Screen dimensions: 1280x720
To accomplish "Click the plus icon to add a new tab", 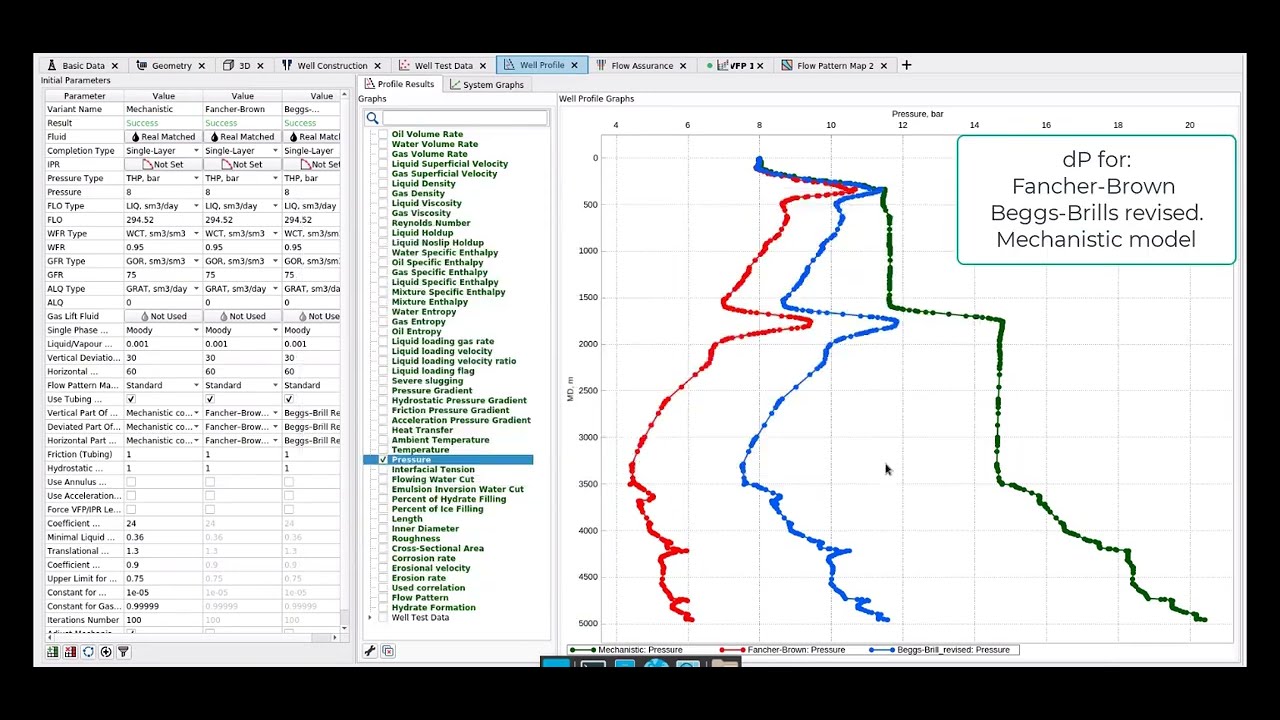I will click(x=906, y=65).
